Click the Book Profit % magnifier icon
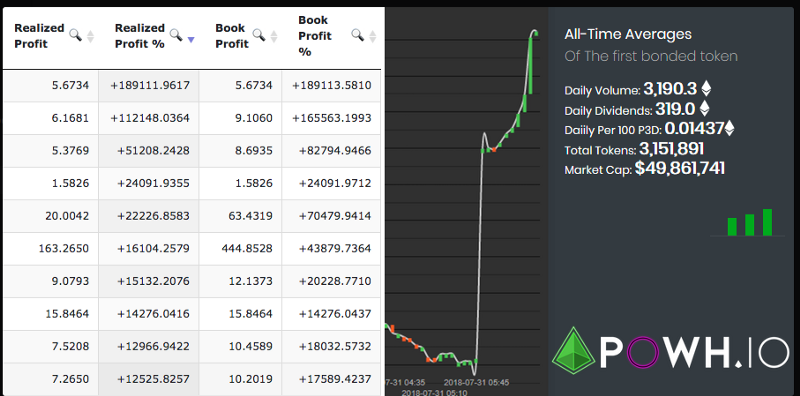The height and width of the screenshot is (396, 800). point(358,35)
